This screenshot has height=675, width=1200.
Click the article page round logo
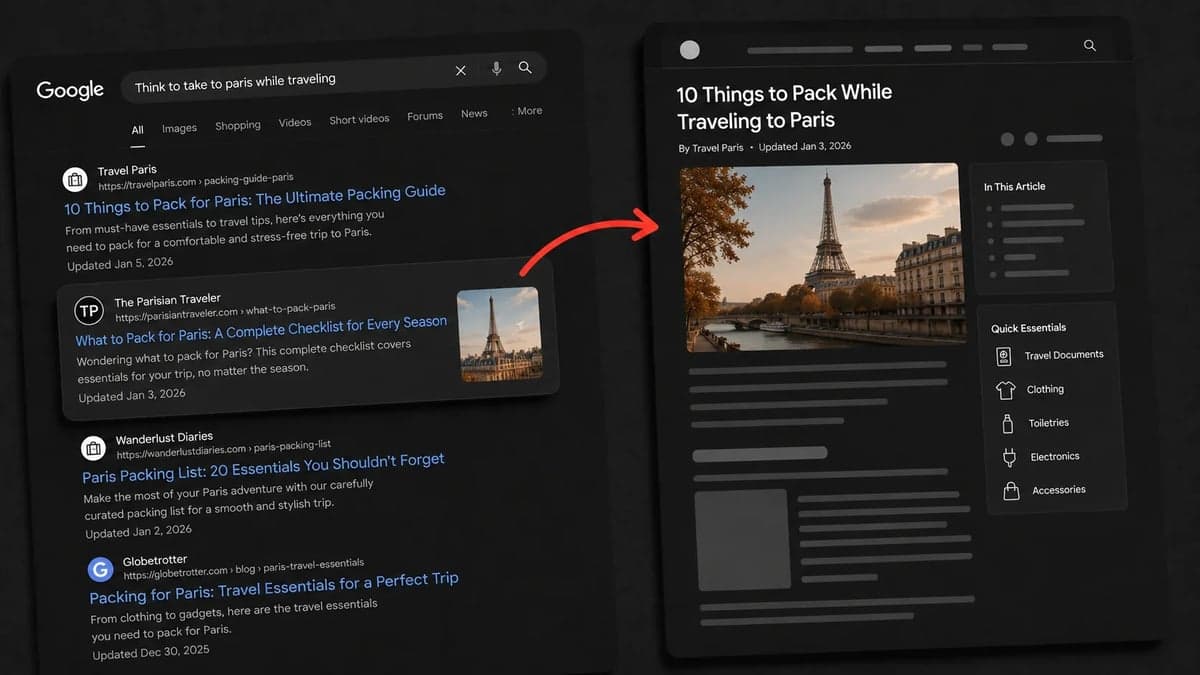tap(689, 50)
